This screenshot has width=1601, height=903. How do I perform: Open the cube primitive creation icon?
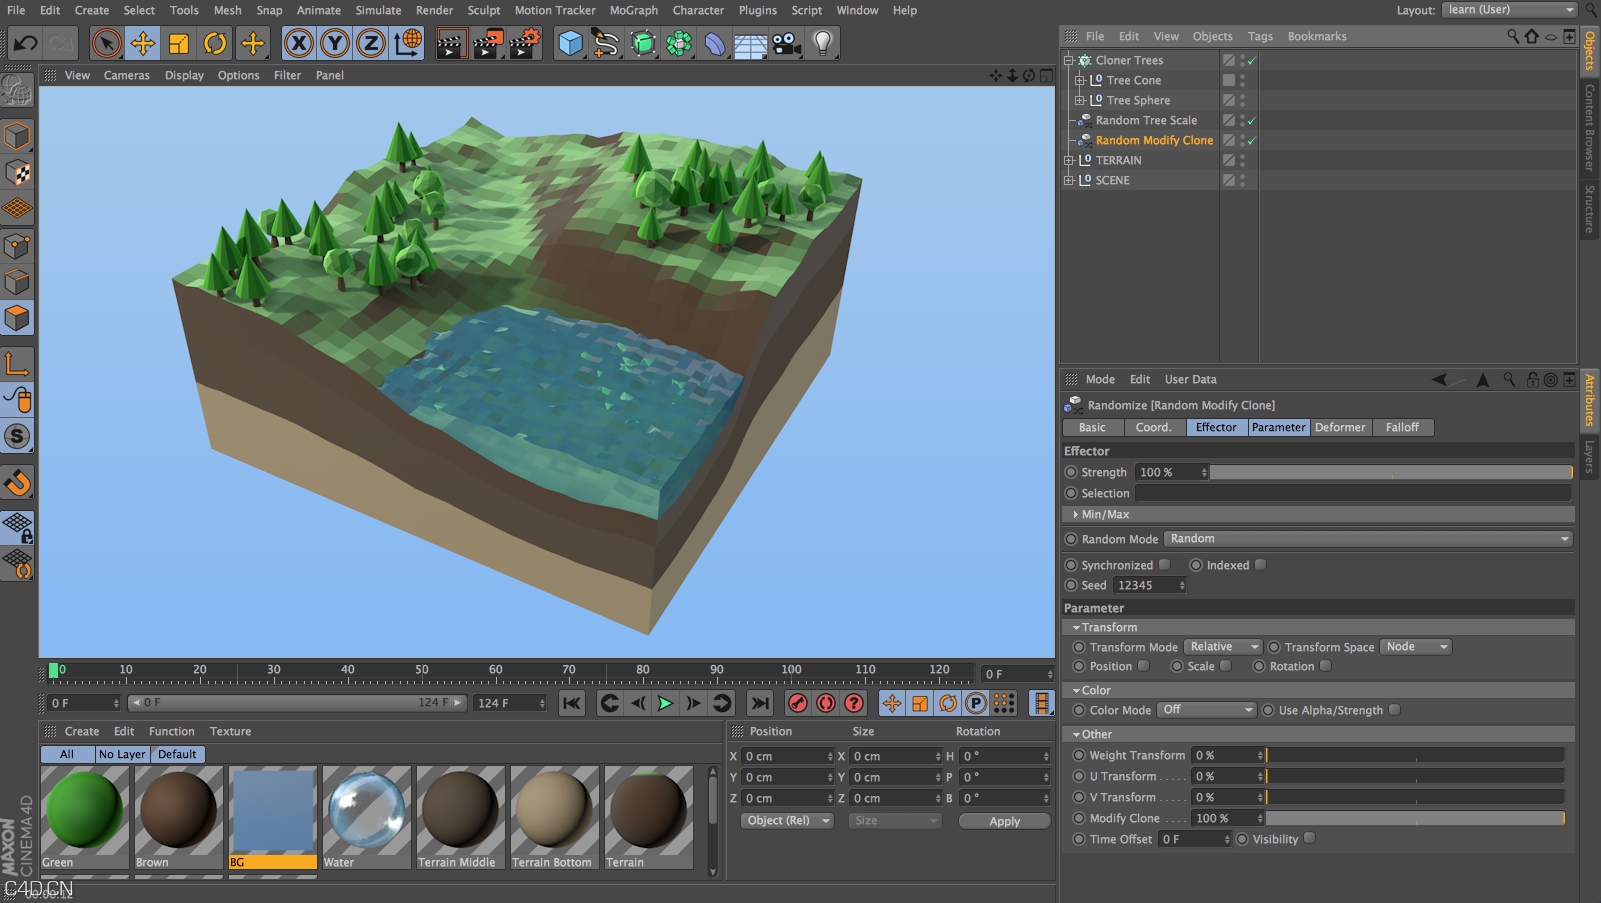coord(570,43)
